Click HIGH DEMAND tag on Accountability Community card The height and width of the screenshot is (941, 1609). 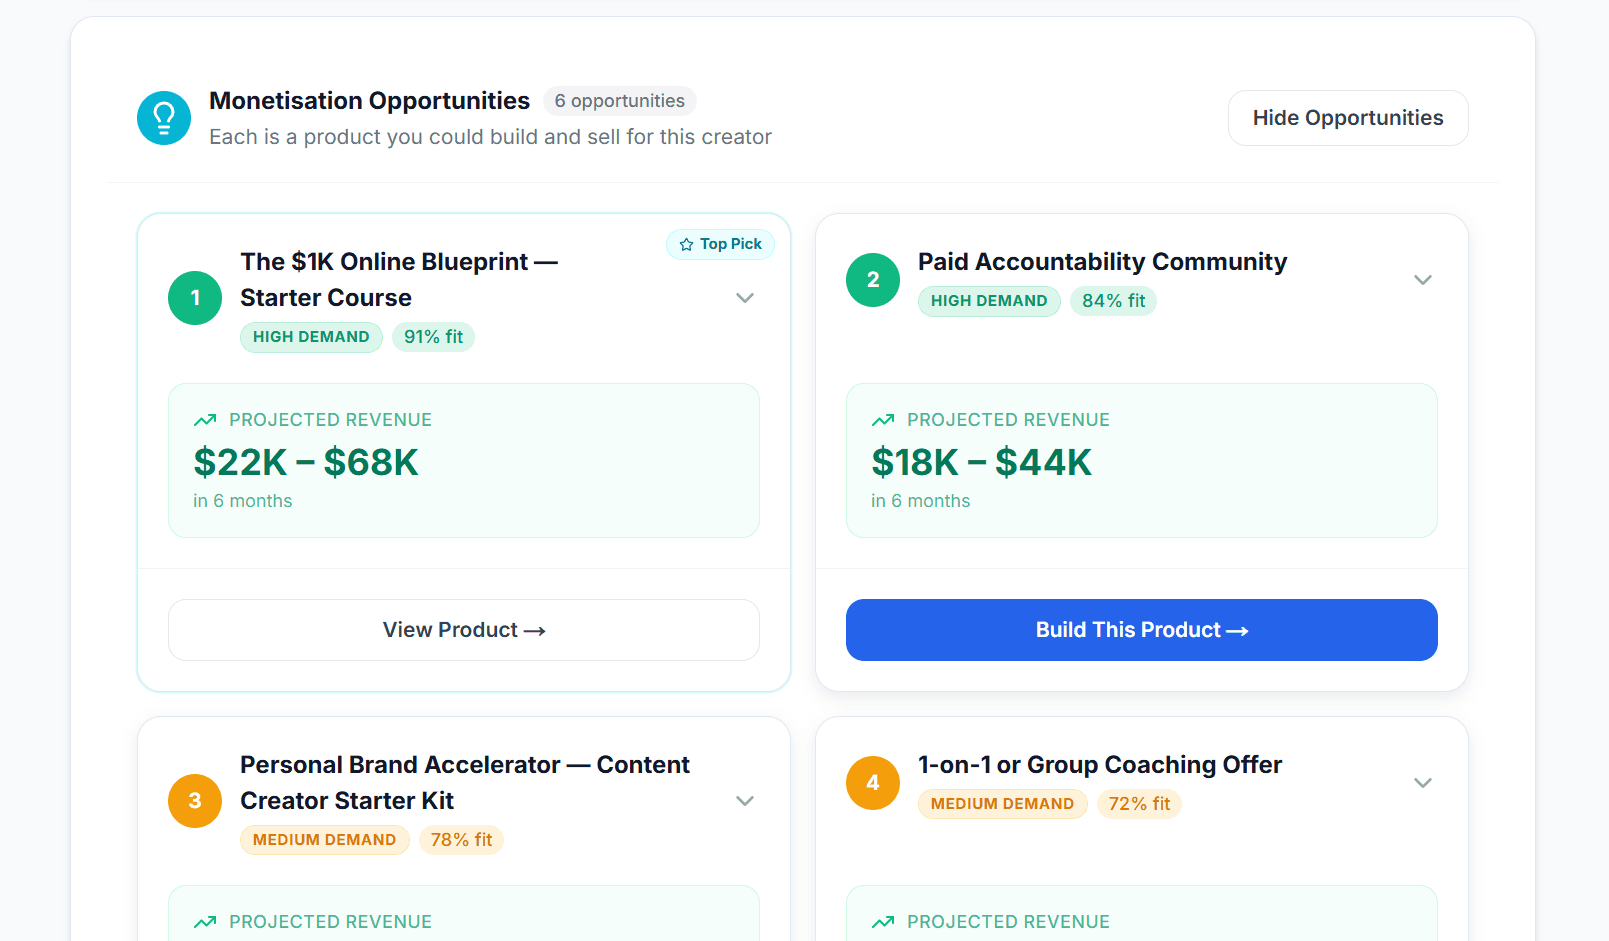coord(989,301)
